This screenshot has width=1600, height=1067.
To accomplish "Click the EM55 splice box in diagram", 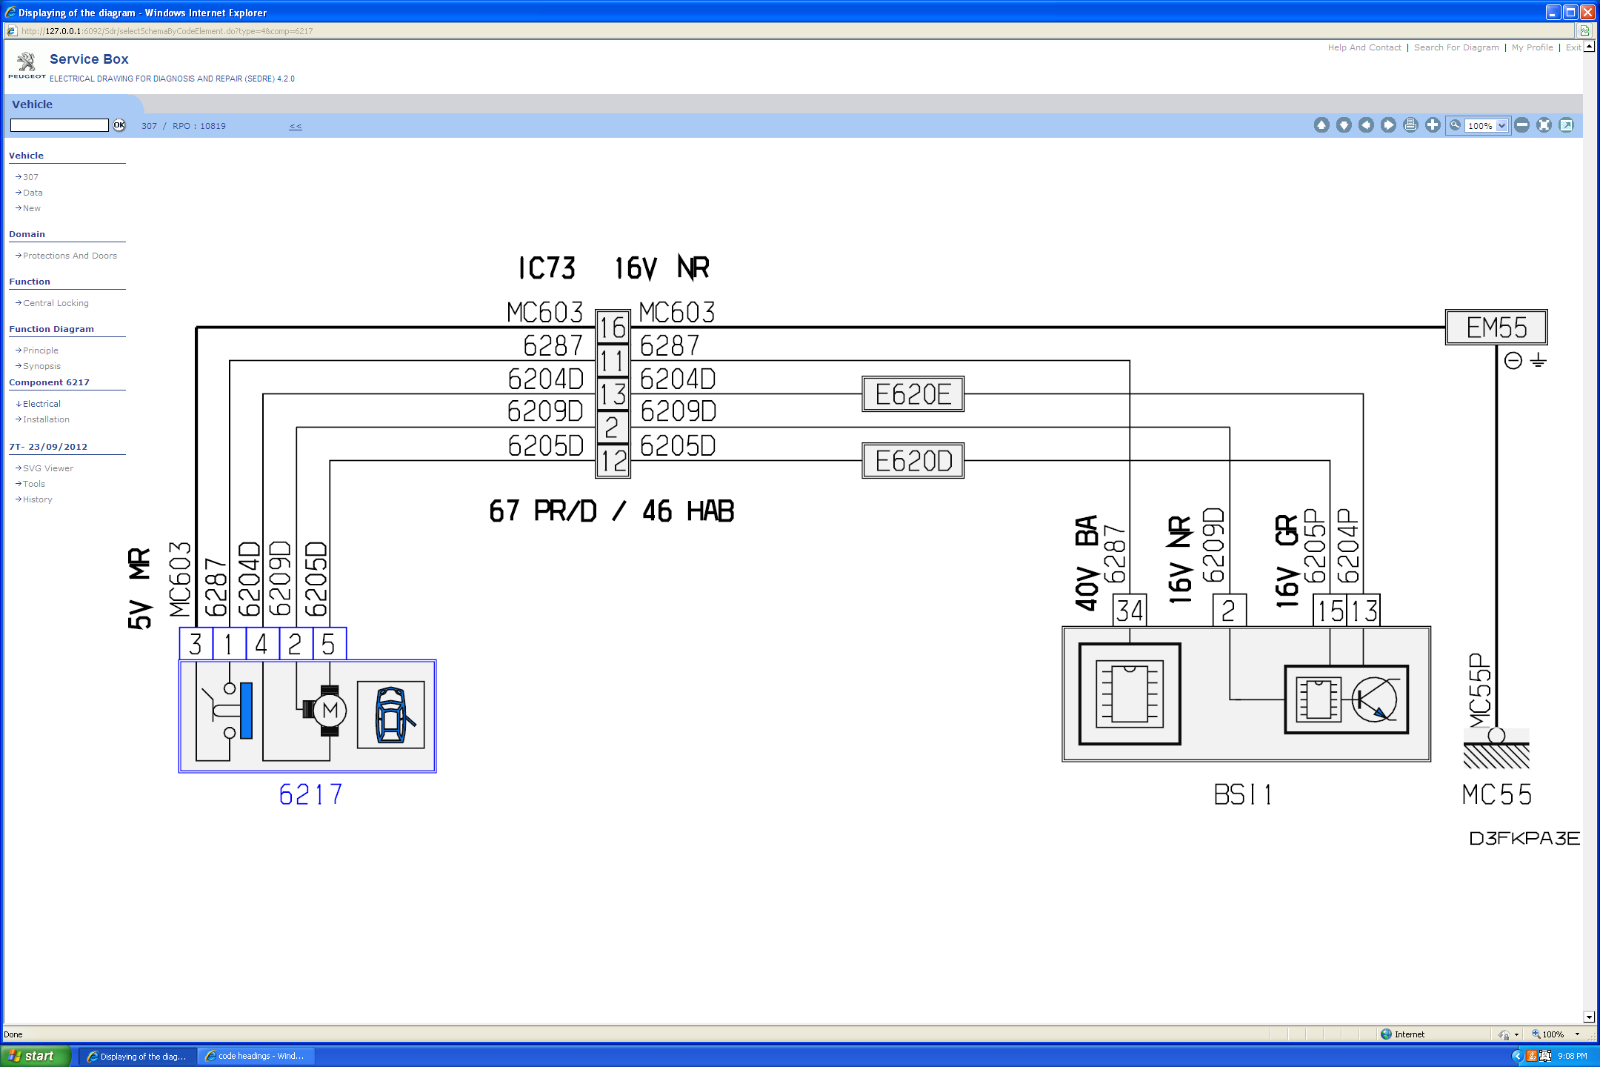I will point(1496,327).
